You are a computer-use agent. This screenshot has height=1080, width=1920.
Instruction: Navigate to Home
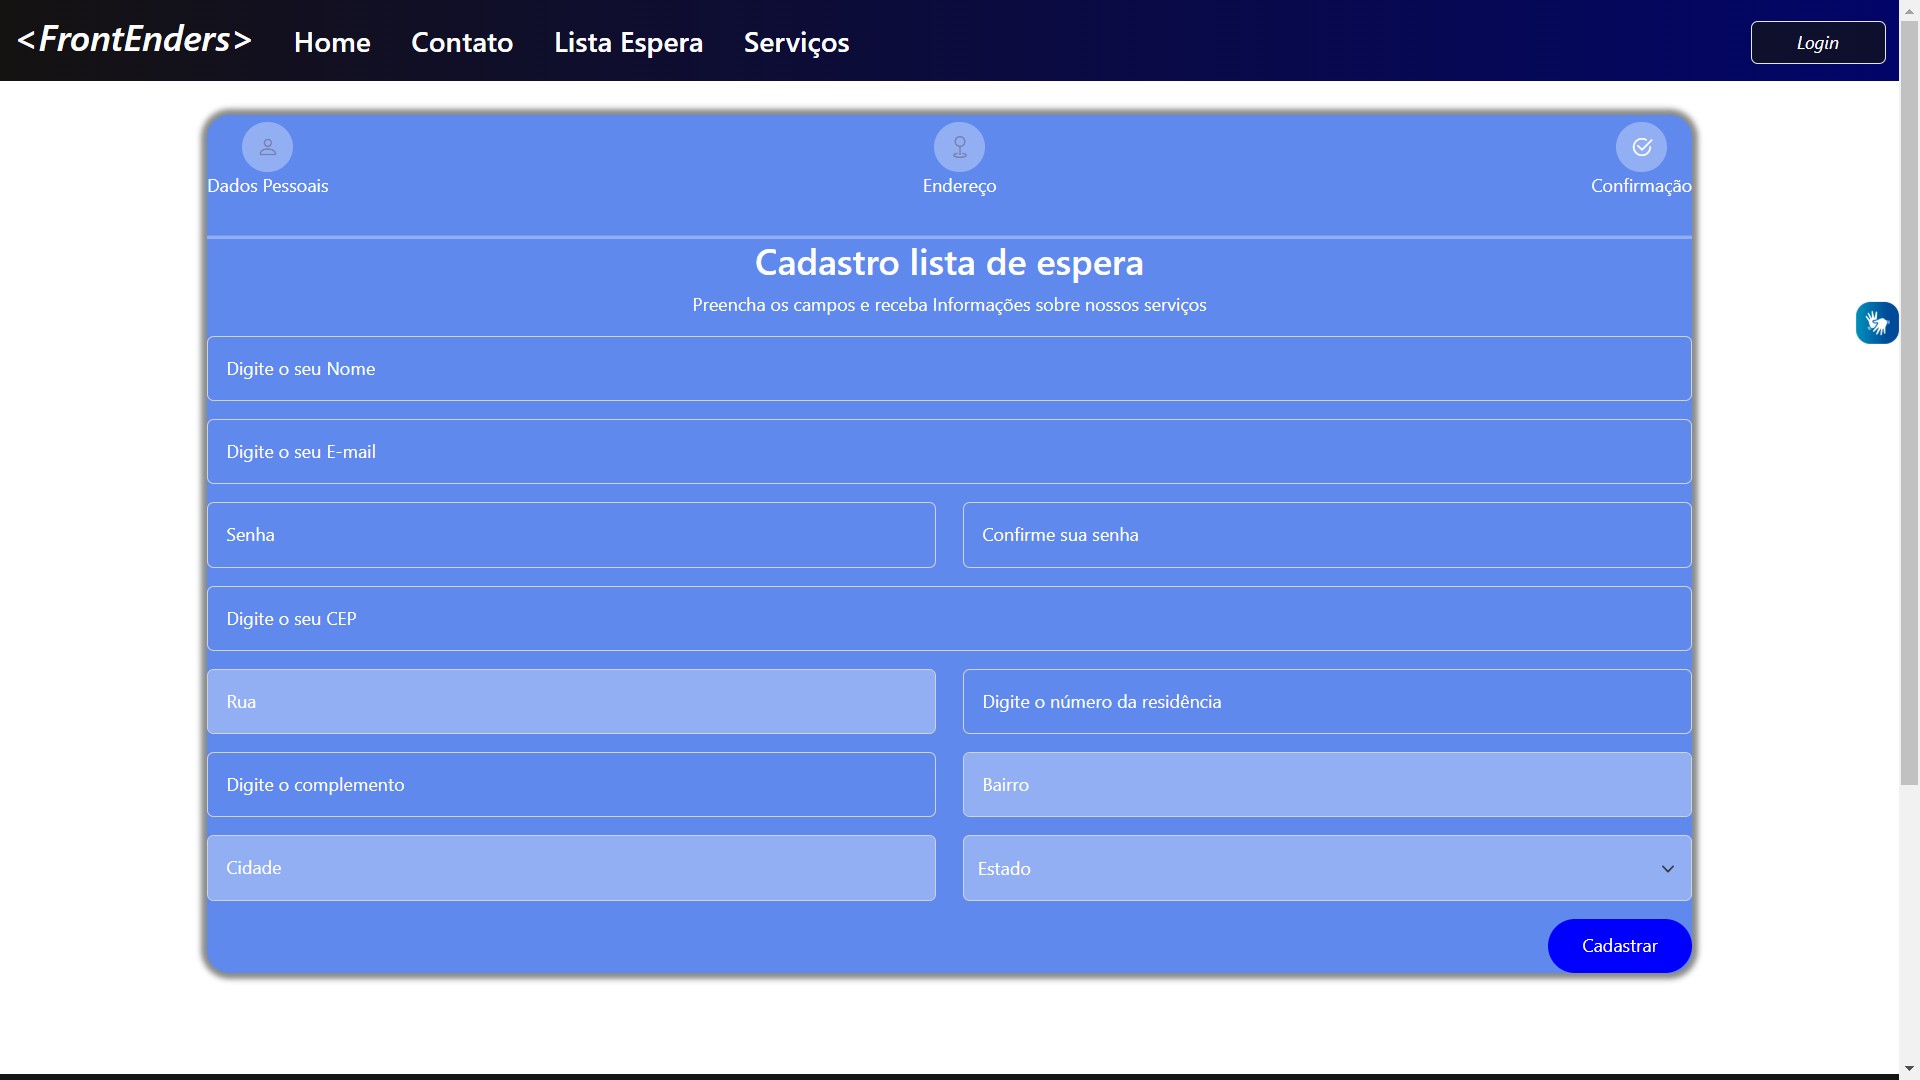click(x=331, y=42)
